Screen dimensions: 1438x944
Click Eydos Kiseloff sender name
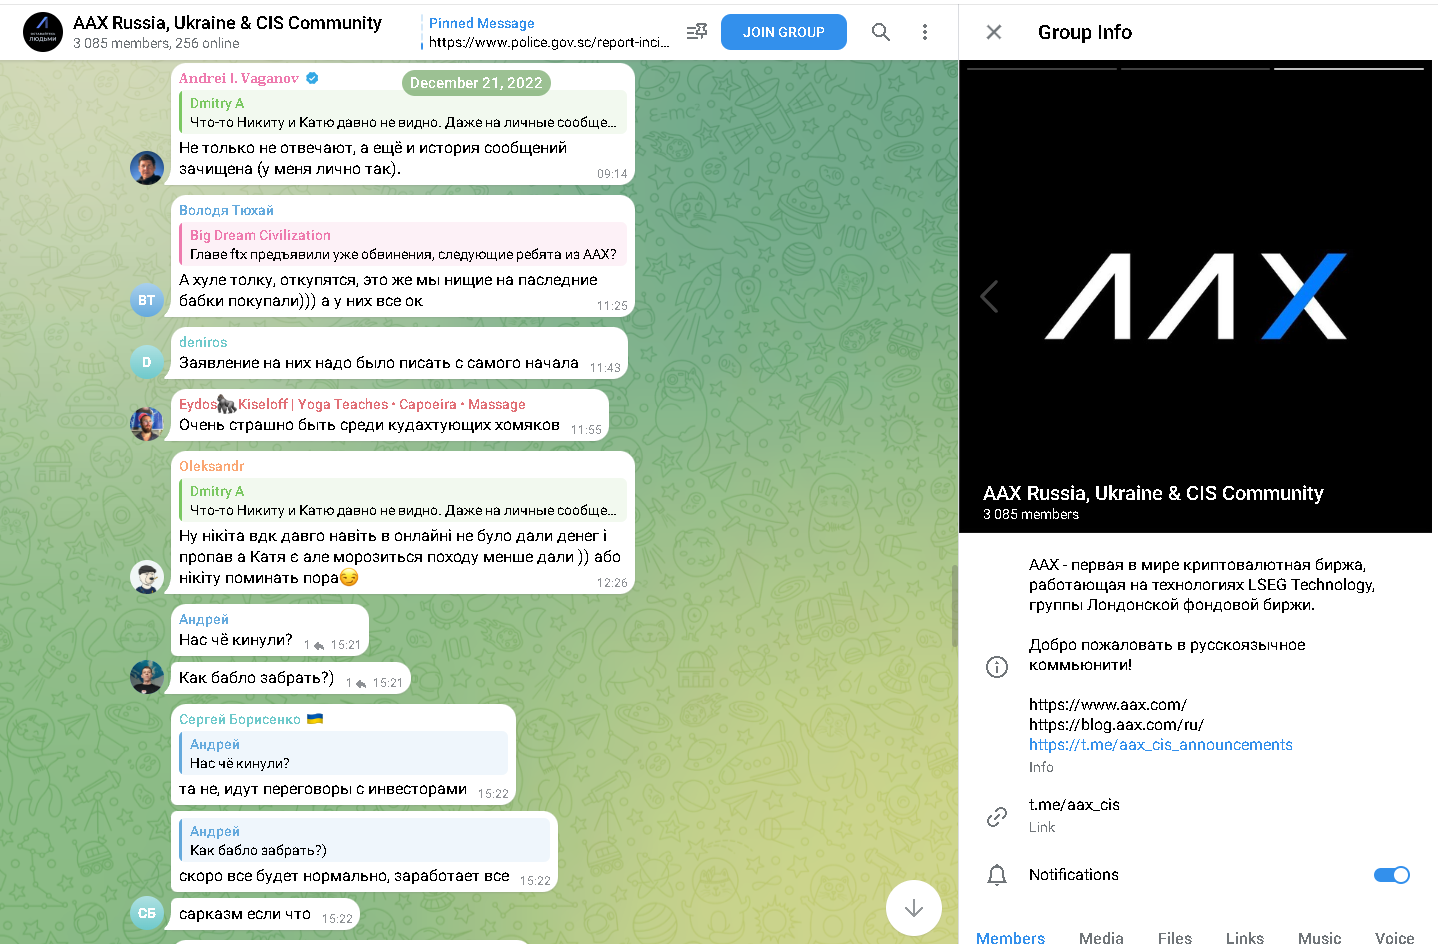[352, 404]
